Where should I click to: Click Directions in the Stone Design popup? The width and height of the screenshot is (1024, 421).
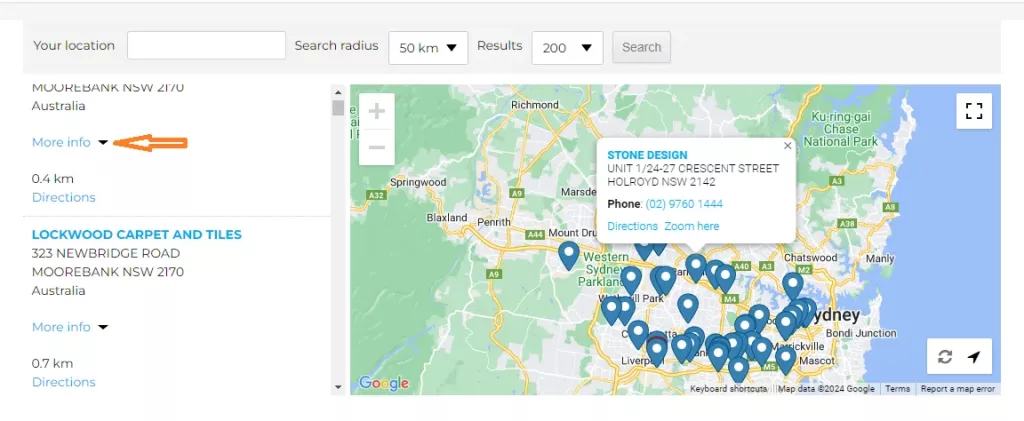tap(632, 226)
